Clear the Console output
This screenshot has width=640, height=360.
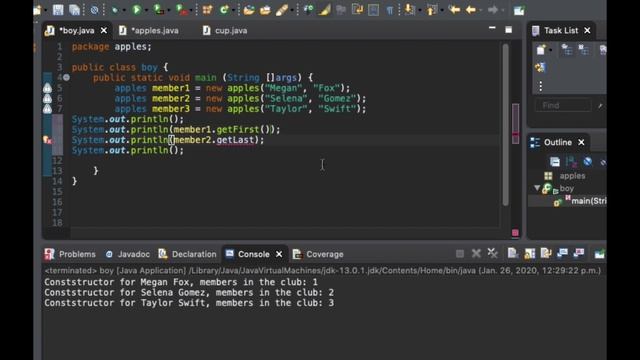(x=513, y=254)
